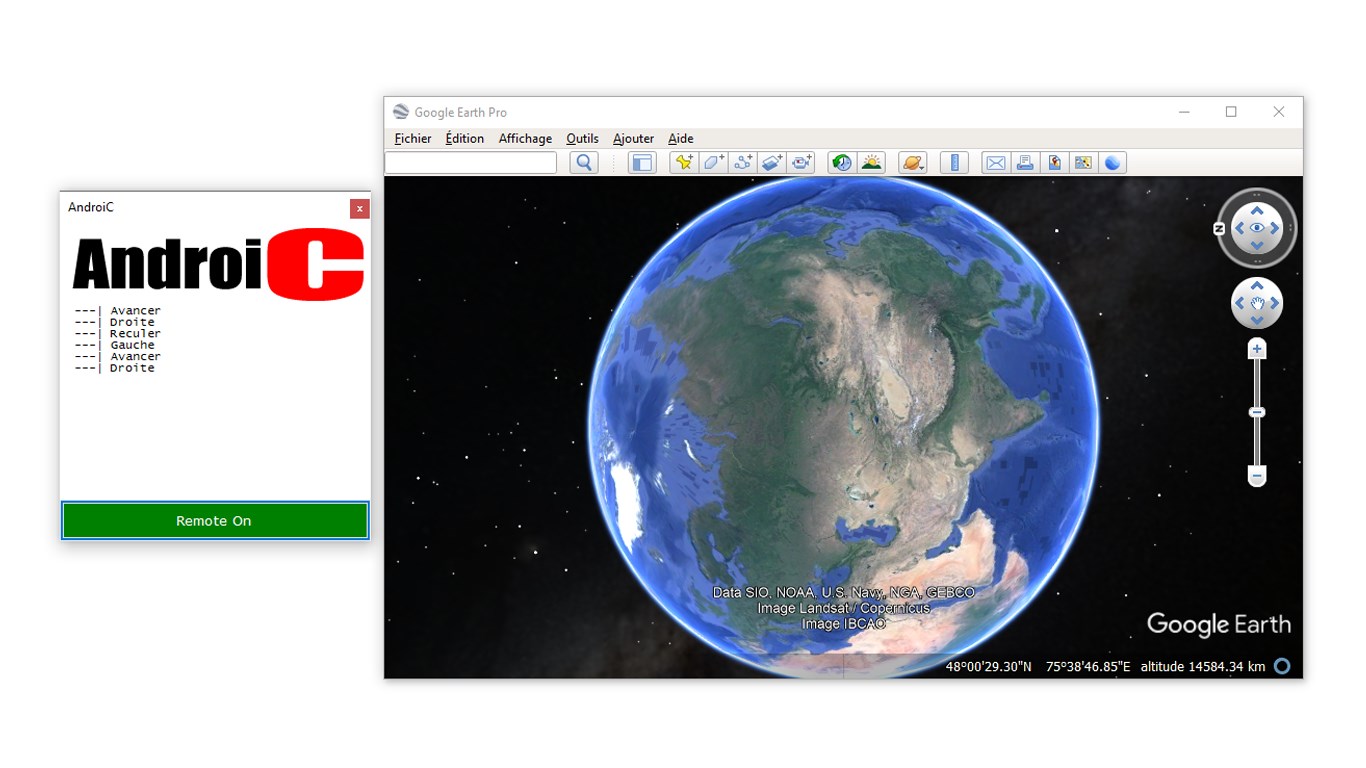This screenshot has width=1366, height=768.
Task: Move down with the hand joystick arrow
Action: 1257,320
